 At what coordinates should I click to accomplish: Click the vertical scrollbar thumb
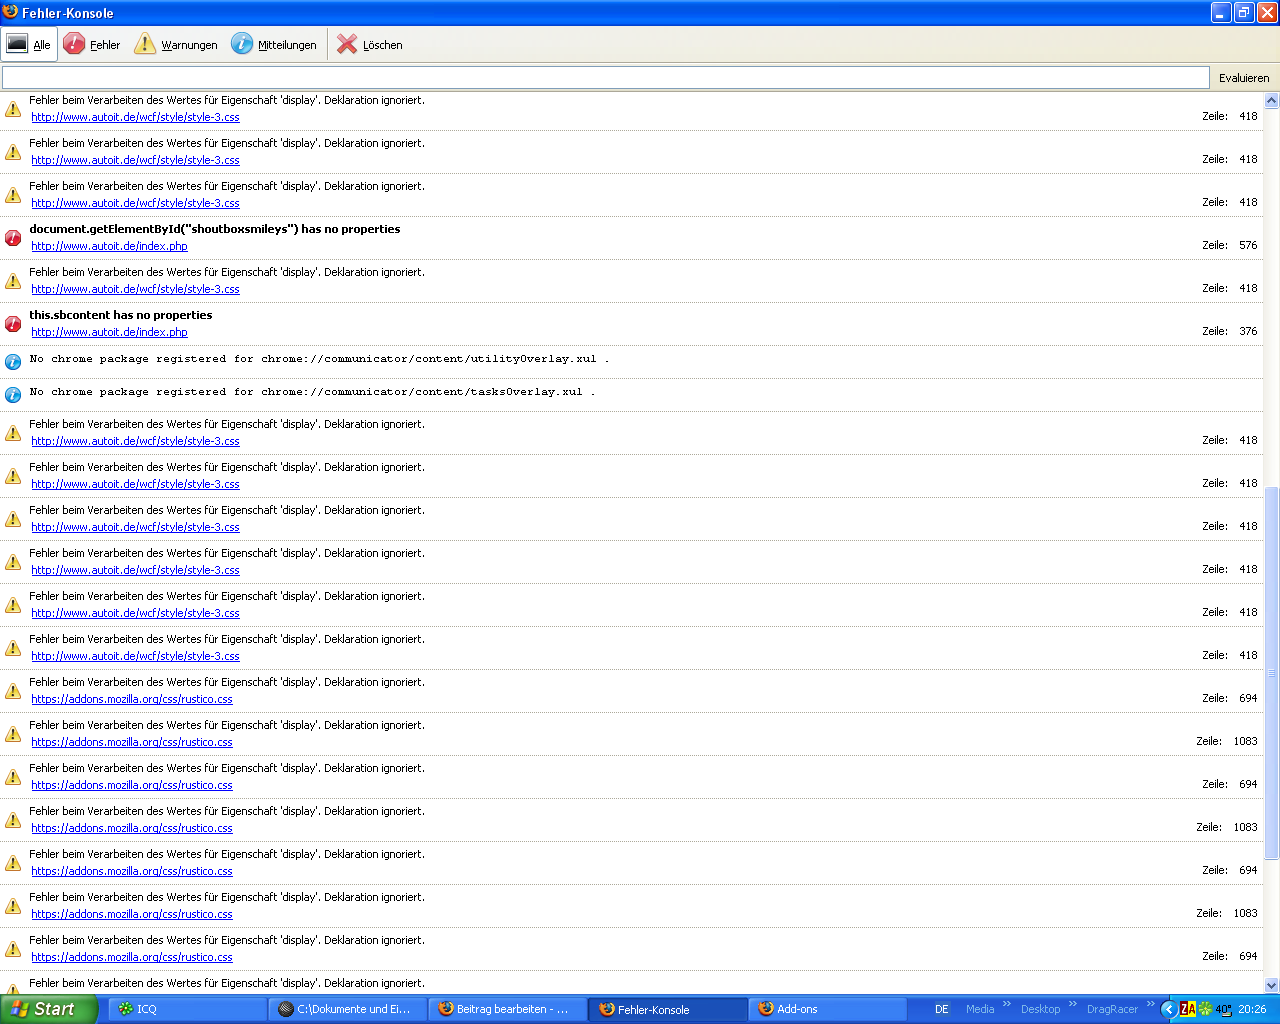click(x=1271, y=672)
